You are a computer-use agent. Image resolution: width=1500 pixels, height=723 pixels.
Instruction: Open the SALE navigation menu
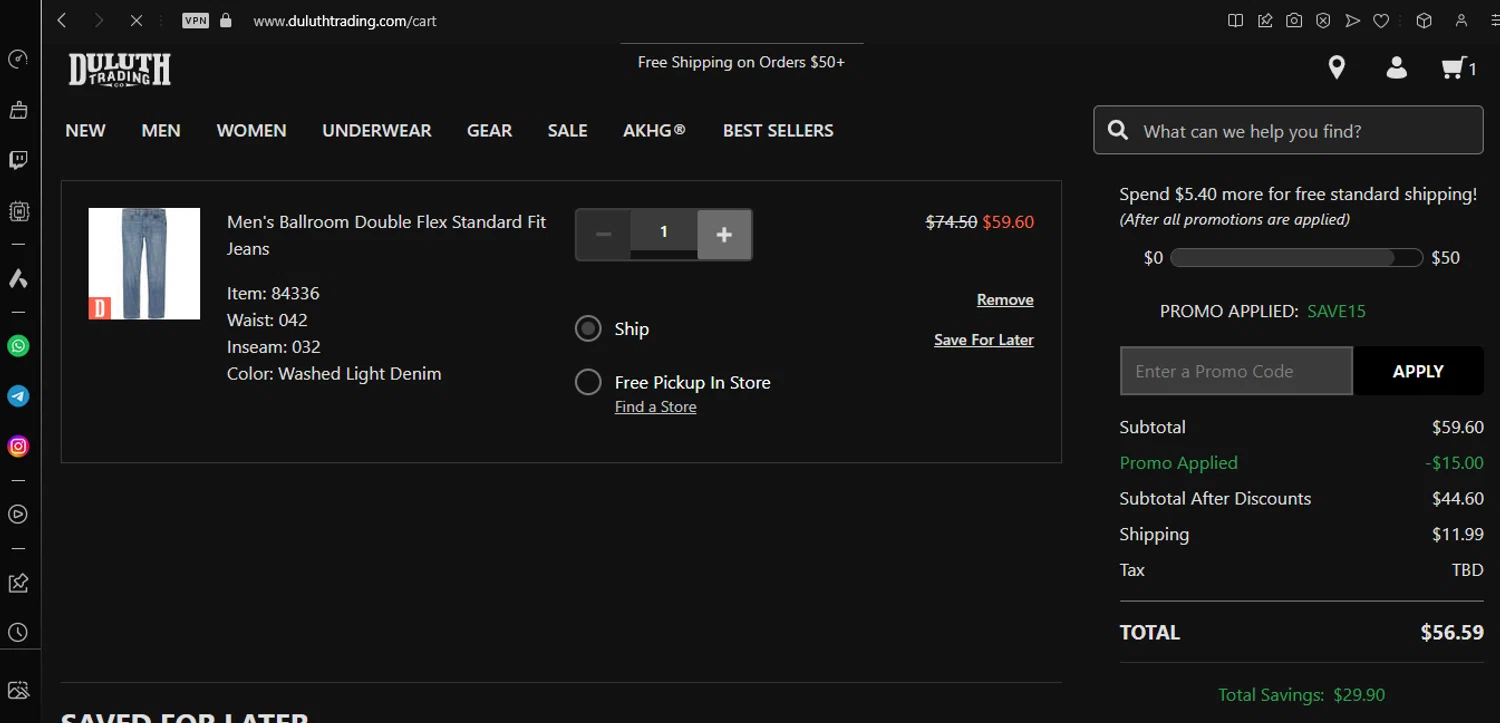(567, 131)
